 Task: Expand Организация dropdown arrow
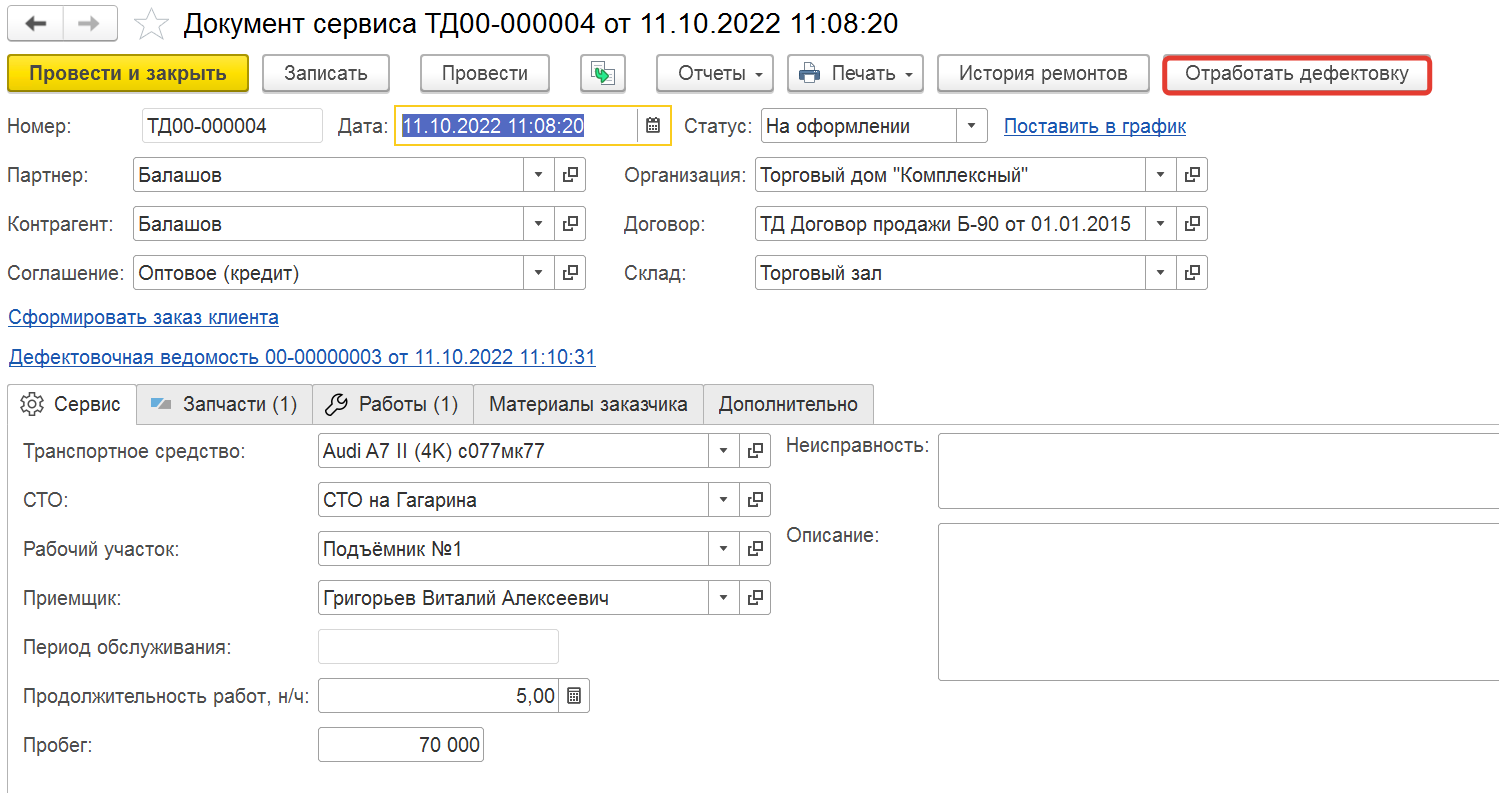point(1161,175)
